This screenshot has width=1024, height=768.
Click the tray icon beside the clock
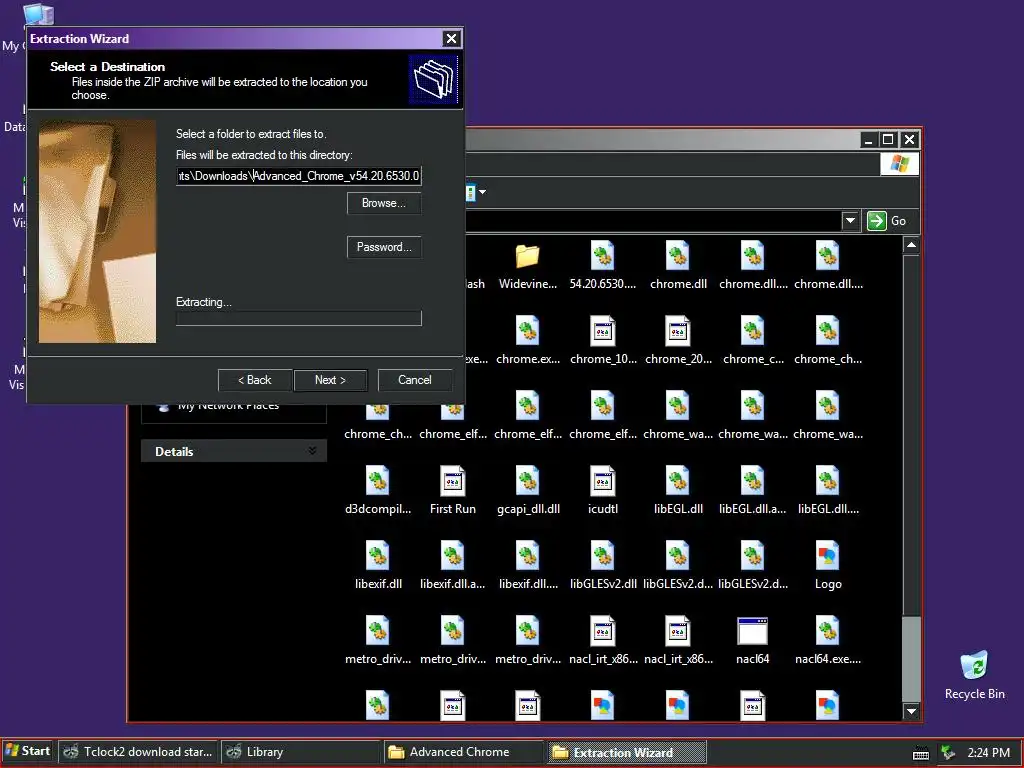pos(948,753)
